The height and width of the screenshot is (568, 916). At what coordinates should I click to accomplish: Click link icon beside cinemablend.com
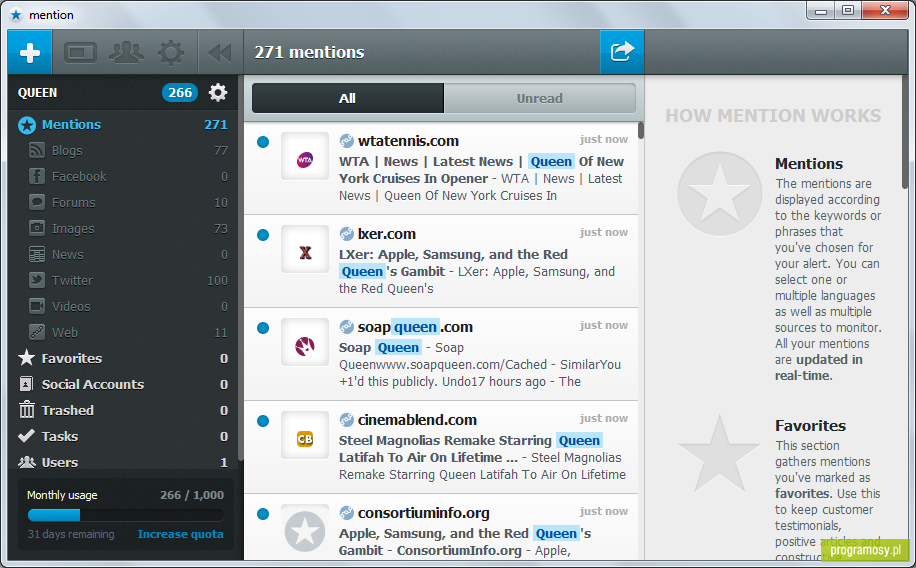[x=346, y=420]
